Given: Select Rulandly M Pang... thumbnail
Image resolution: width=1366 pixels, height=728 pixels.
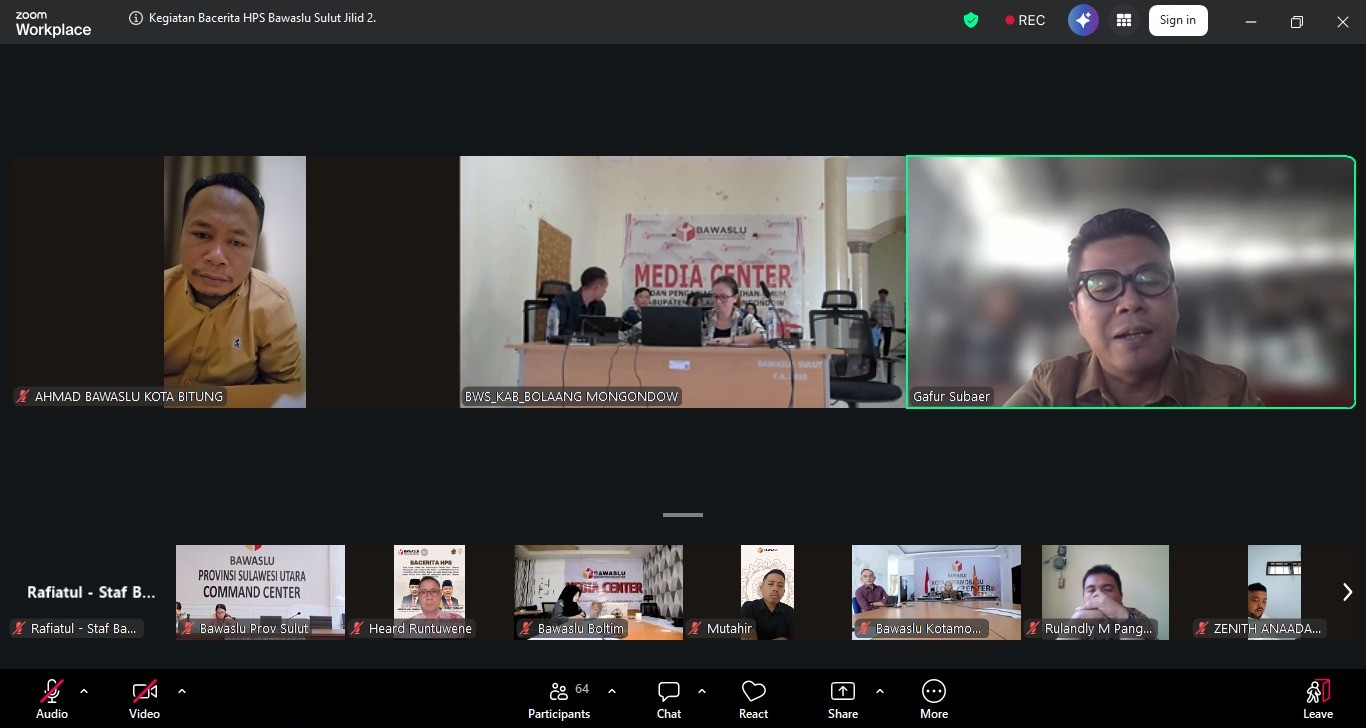Looking at the screenshot, I should click(1105, 592).
